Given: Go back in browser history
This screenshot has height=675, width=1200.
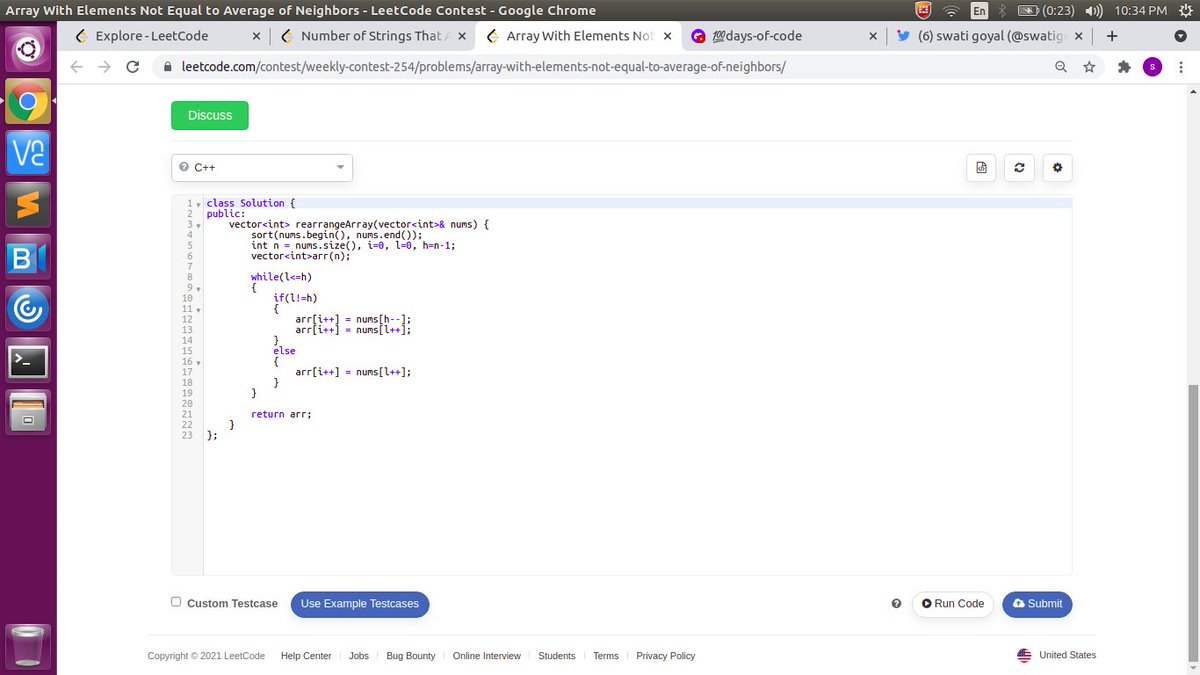Looking at the screenshot, I should click(76, 67).
